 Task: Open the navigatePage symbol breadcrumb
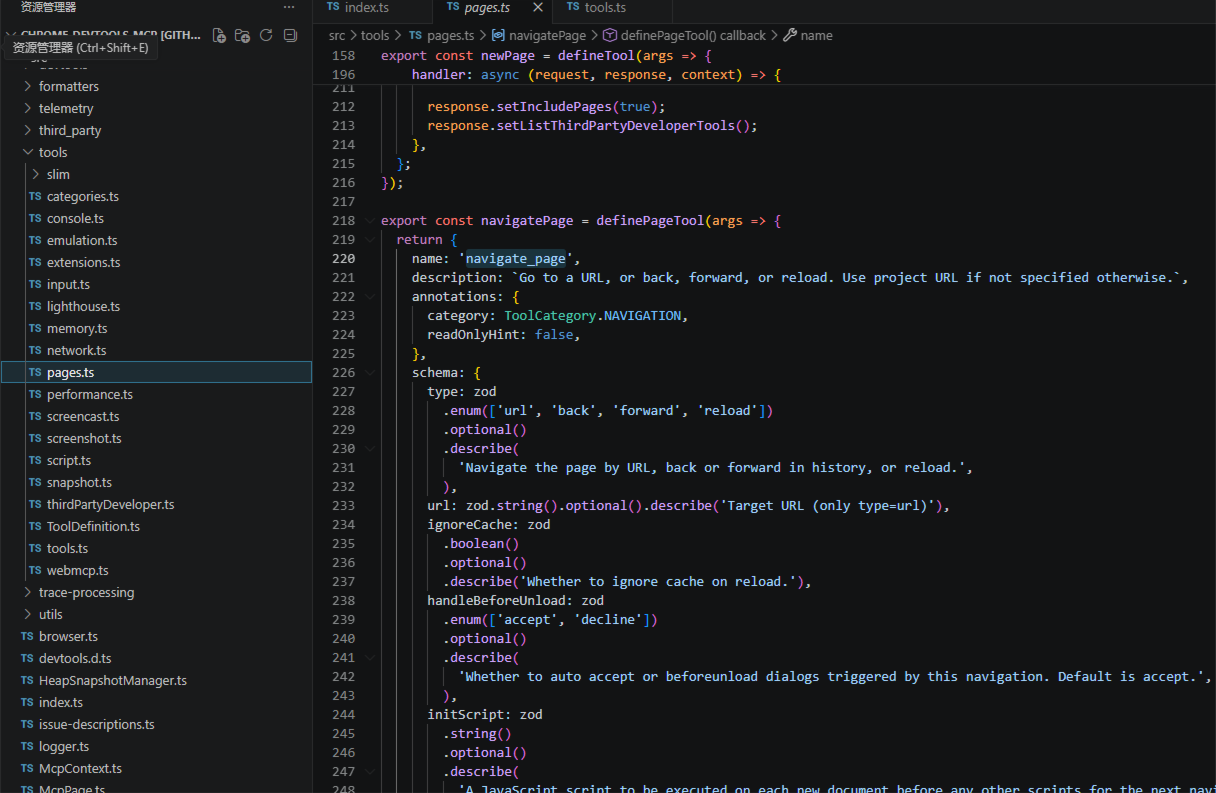tap(538, 36)
